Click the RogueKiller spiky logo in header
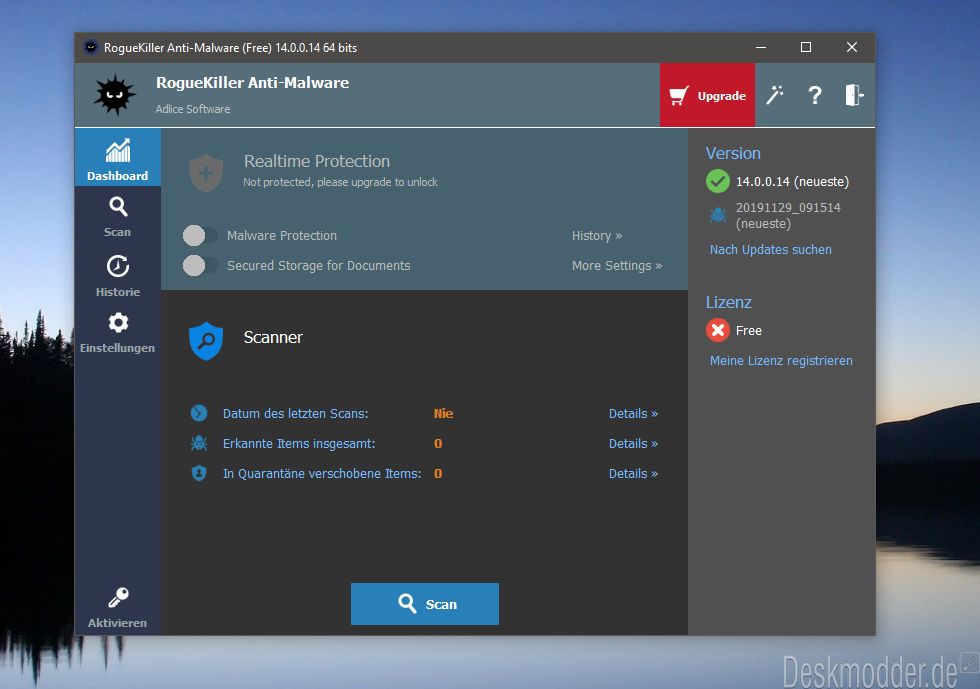This screenshot has height=689, width=980. coord(114,95)
